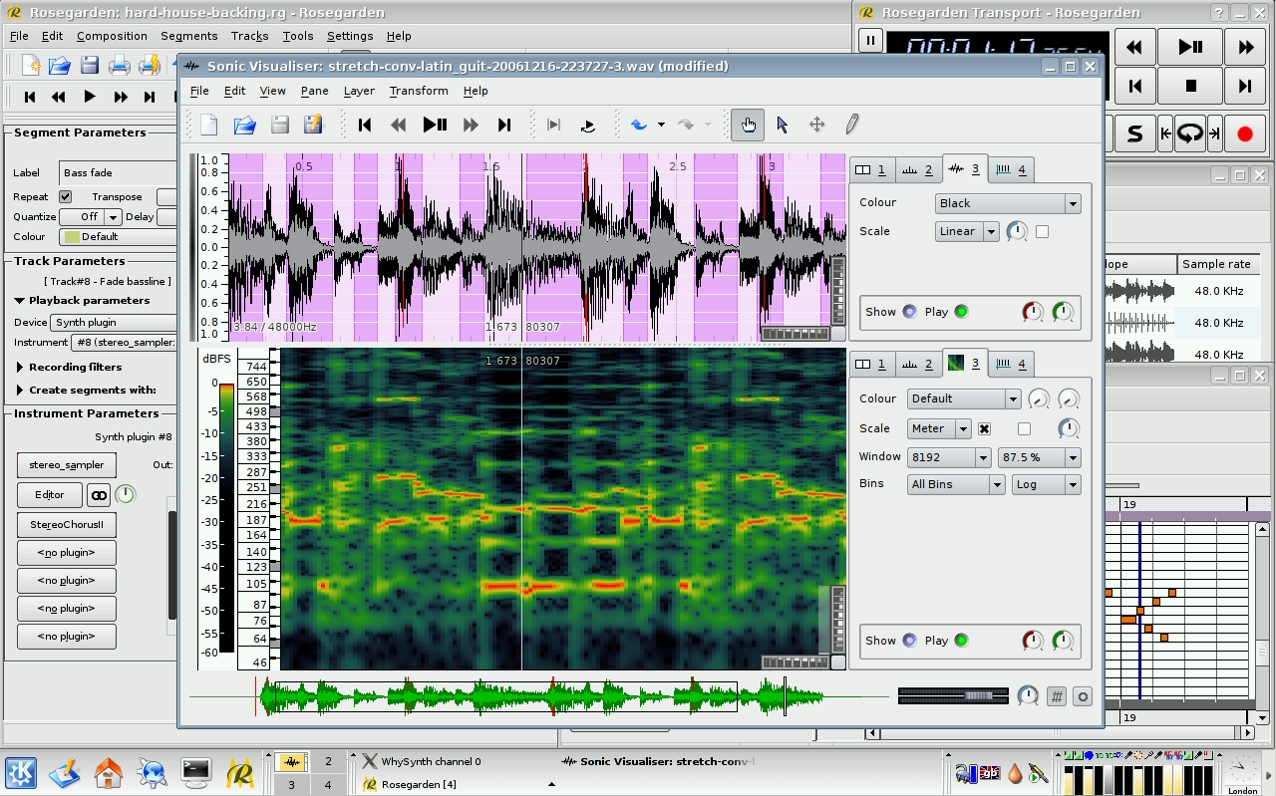Open waveform Scale dropdown showing Linear
The width and height of the screenshot is (1276, 796).
pos(967,231)
